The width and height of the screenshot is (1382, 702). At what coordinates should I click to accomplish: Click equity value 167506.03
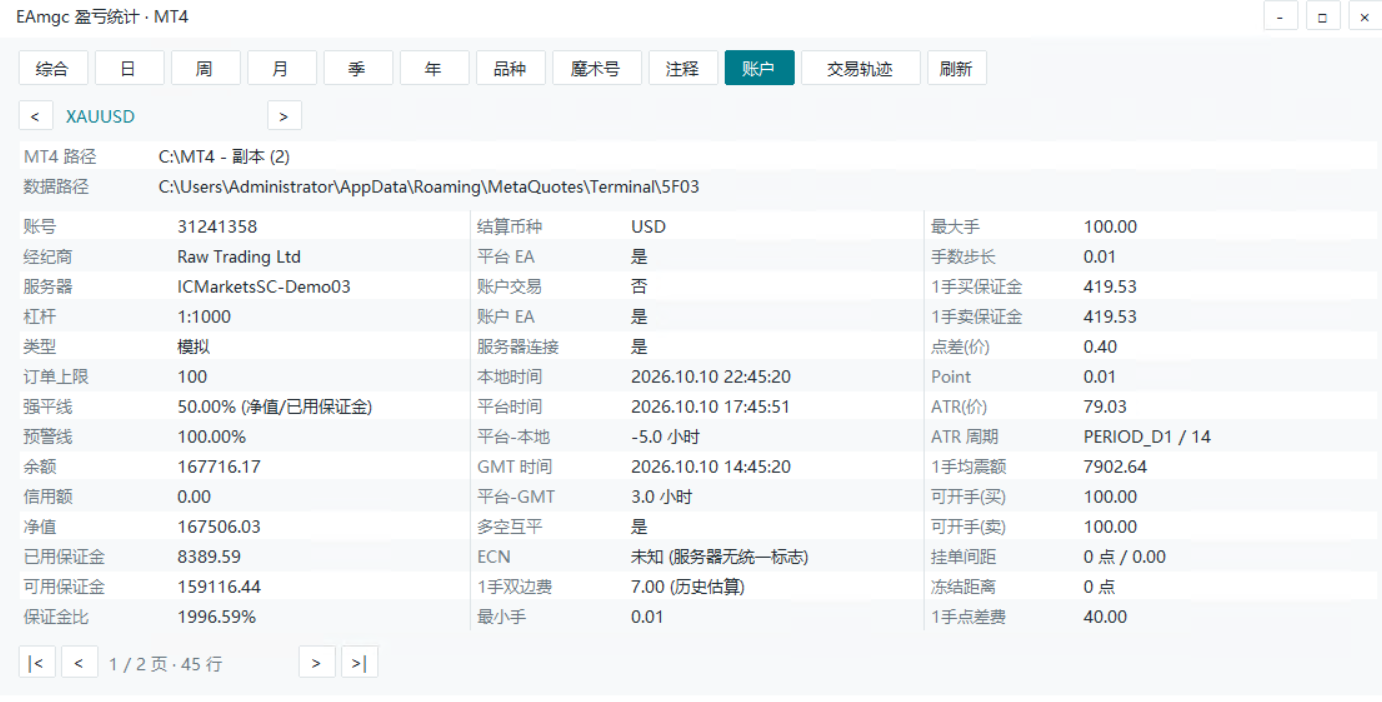[x=219, y=527]
